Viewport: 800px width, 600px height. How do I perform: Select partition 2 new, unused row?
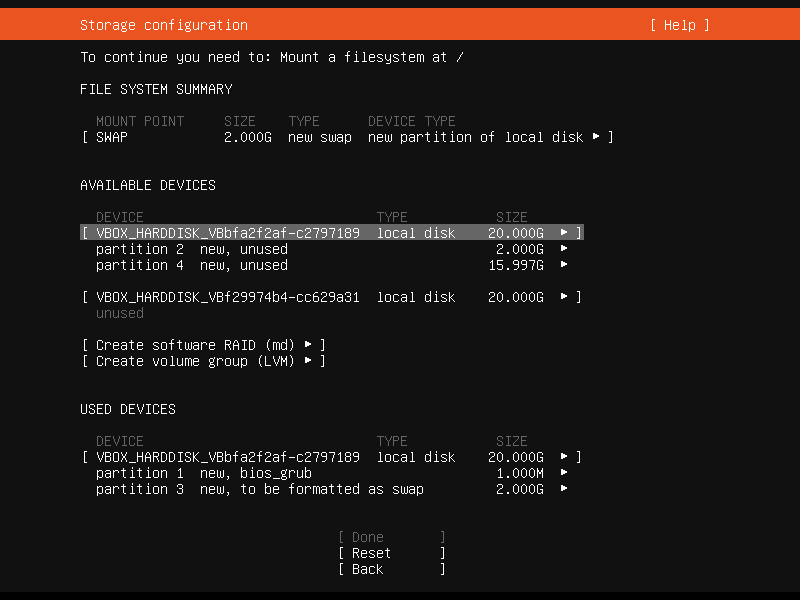tap(332, 249)
